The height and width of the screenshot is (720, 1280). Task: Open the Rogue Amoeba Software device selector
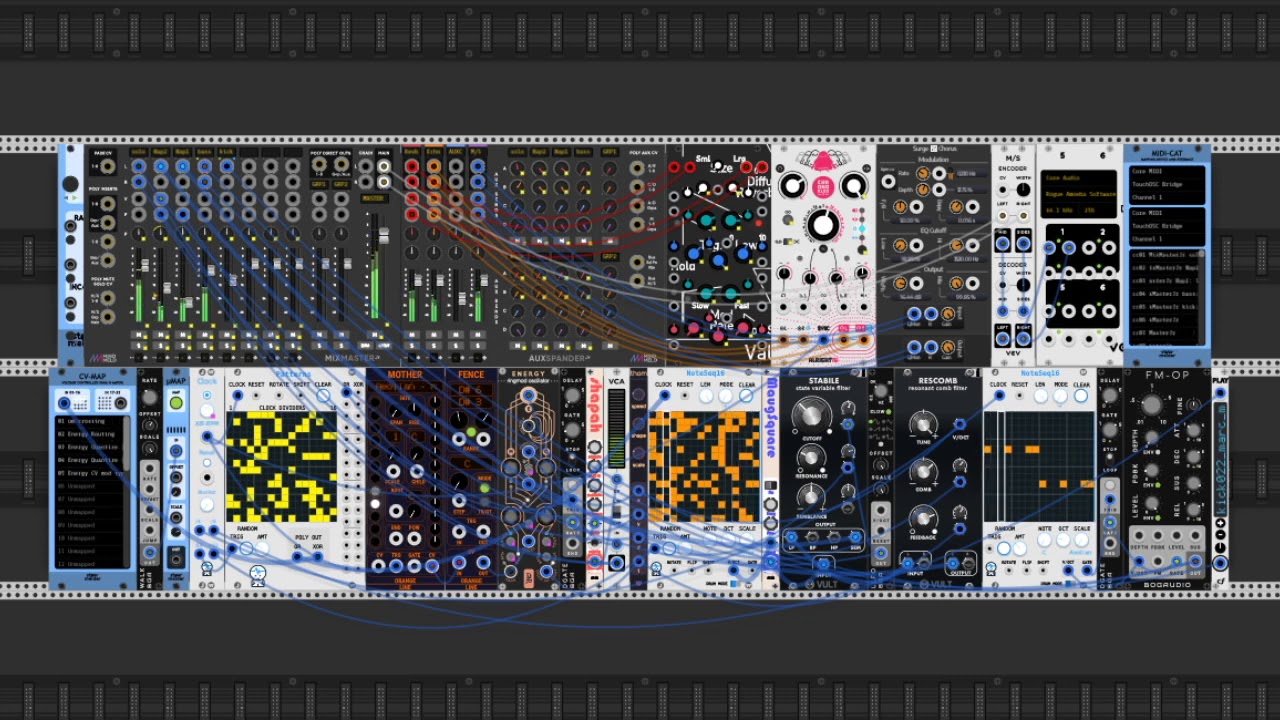click(x=1078, y=194)
